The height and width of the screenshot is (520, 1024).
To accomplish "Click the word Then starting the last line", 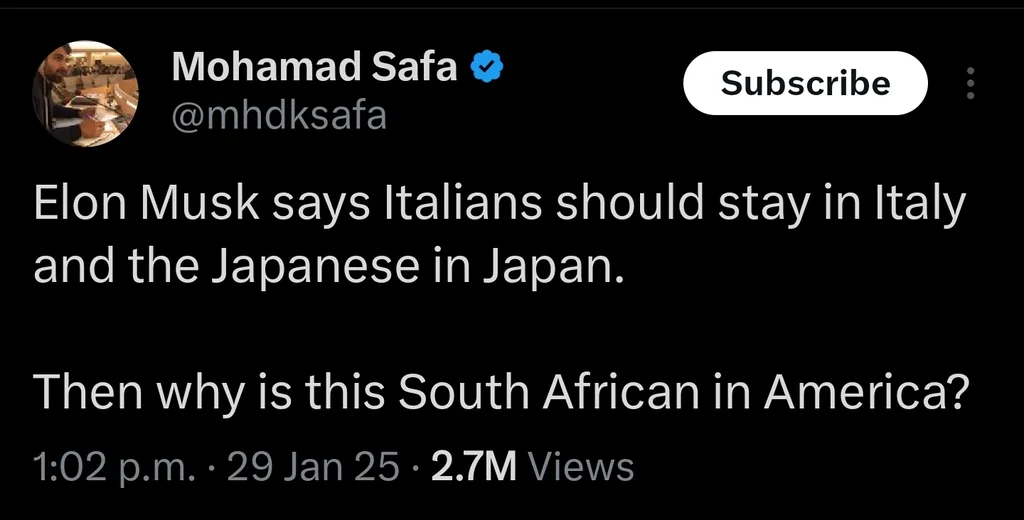I will (x=88, y=392).
